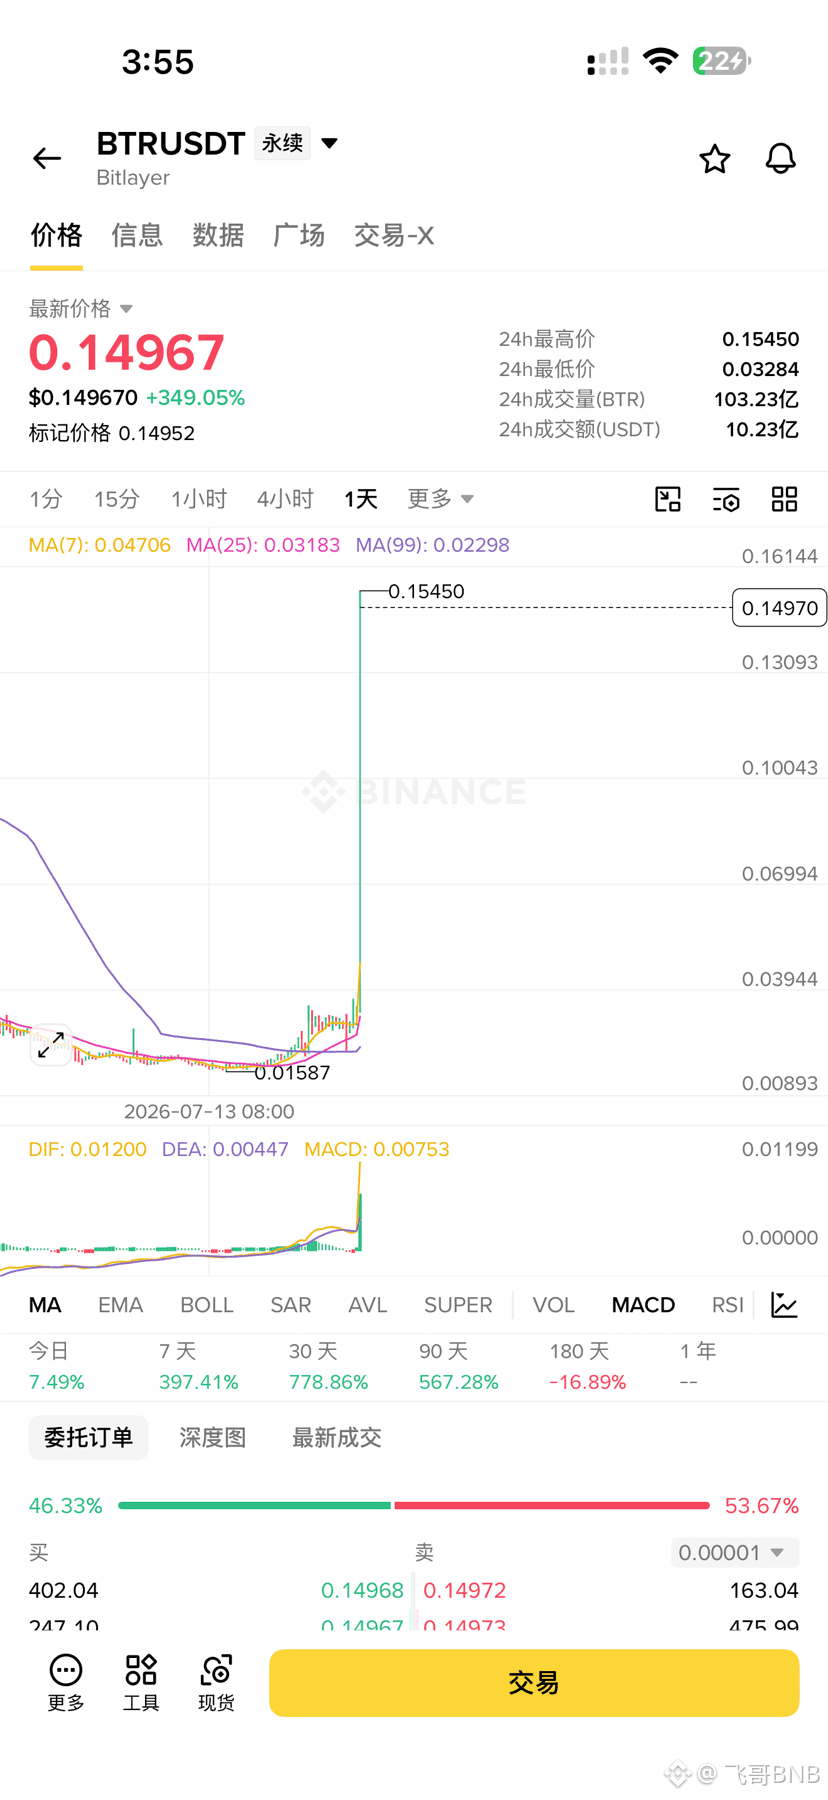Tap the battery status icon
This screenshot has width=828, height=1800.
(x=721, y=61)
